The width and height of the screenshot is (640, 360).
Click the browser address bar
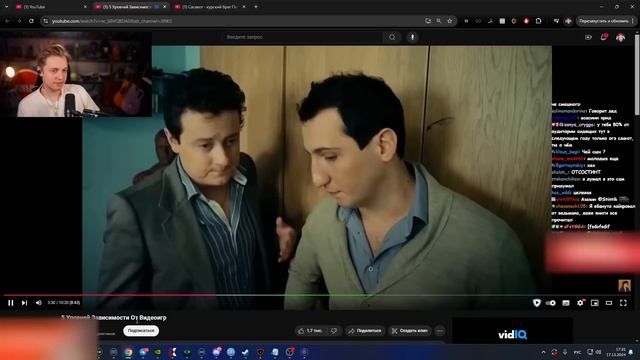click(x=233, y=21)
